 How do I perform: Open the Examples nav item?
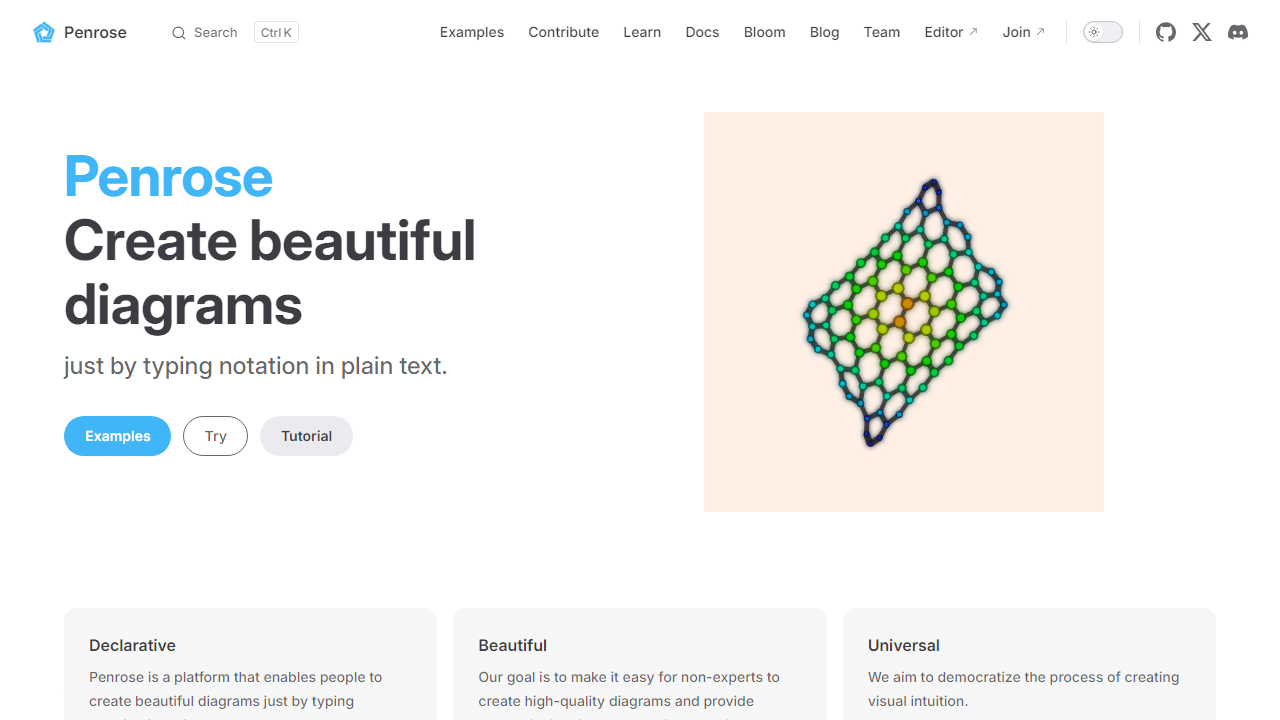472,32
